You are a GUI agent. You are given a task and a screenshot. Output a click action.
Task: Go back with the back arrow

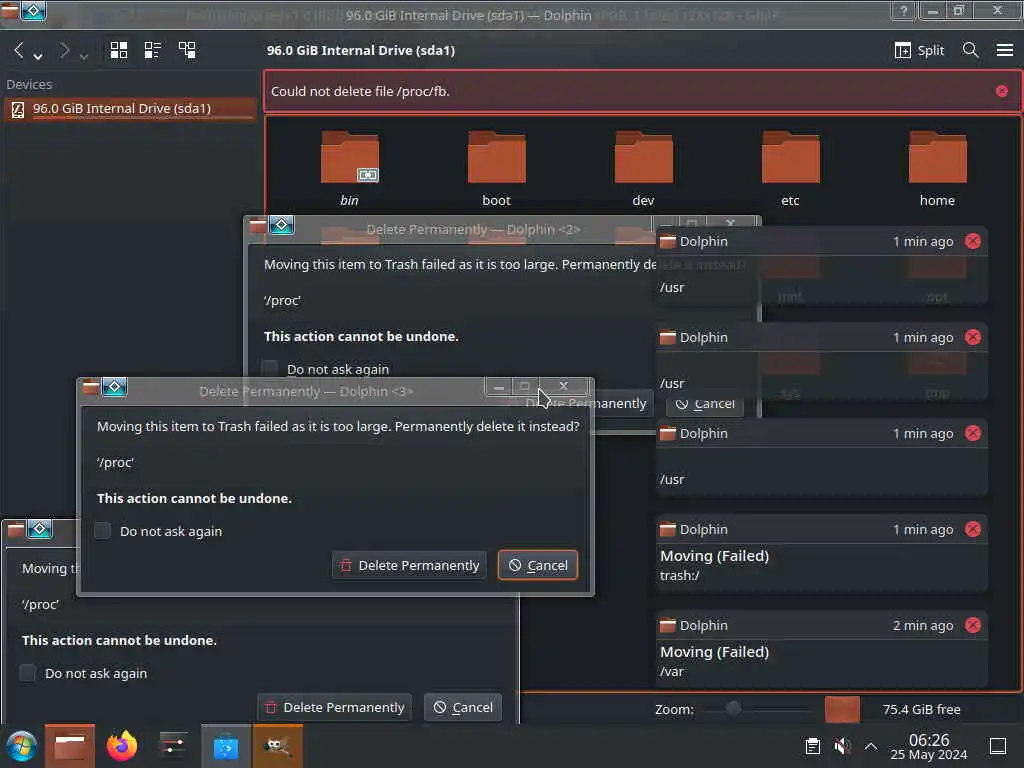click(18, 50)
